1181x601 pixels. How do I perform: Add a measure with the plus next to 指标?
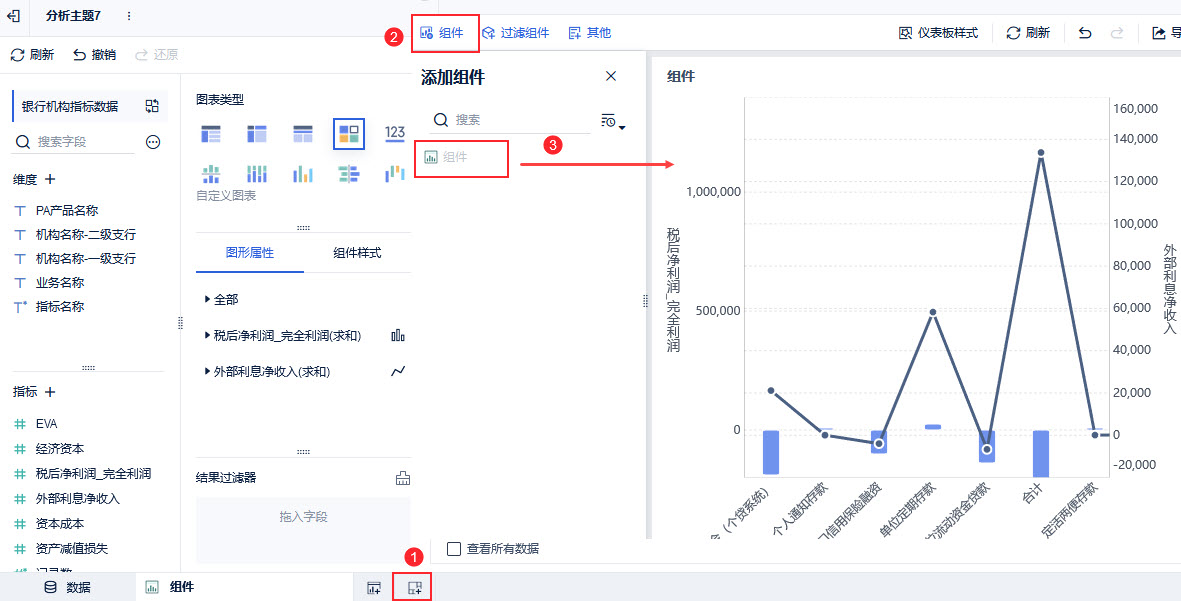[x=50, y=392]
